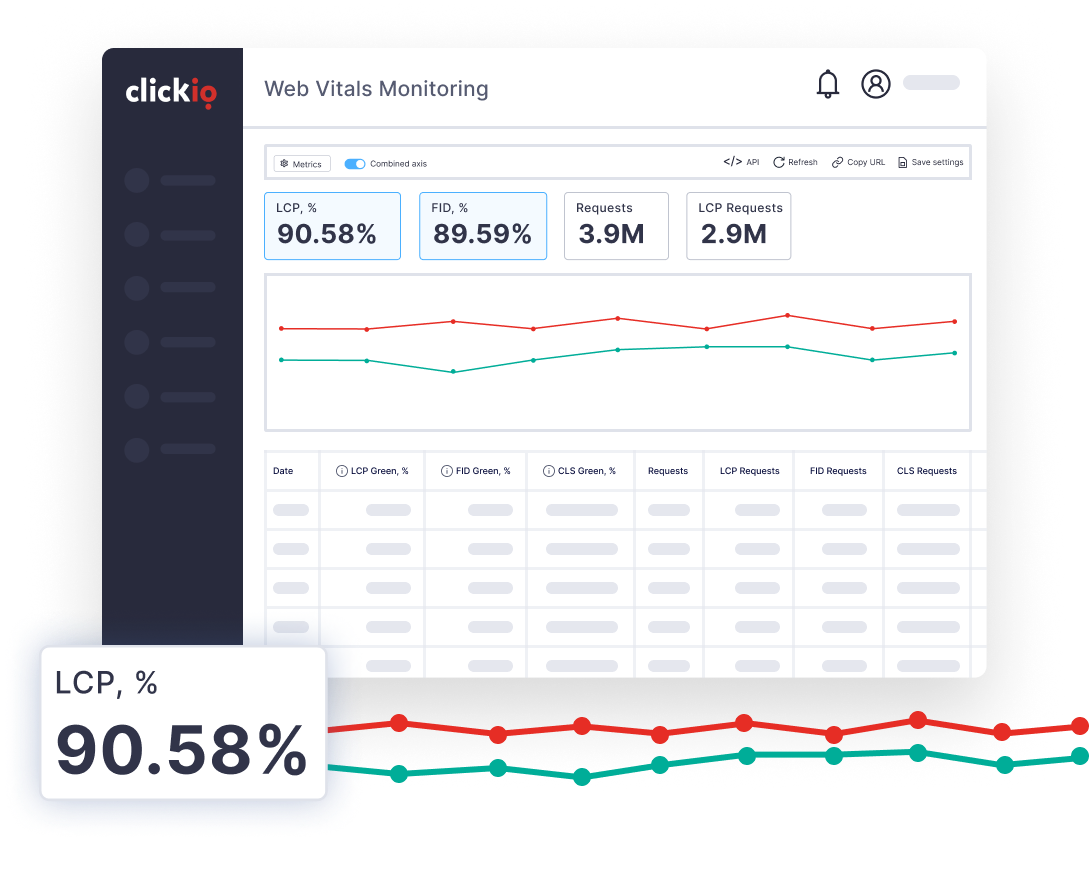Click the large LCP 90.58% callout card
This screenshot has height=880, width=1089.
tap(183, 723)
